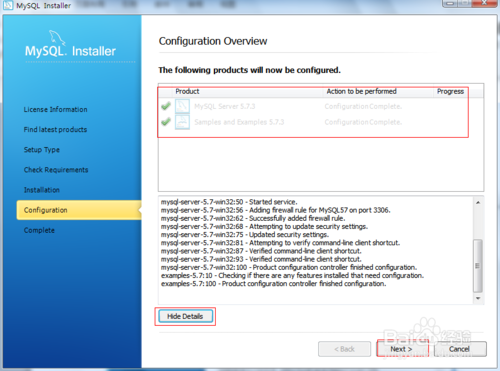This screenshot has height=371, width=500.
Task: Click green checkmark beside MySQL Server 5.7.3
Action: coord(166,106)
